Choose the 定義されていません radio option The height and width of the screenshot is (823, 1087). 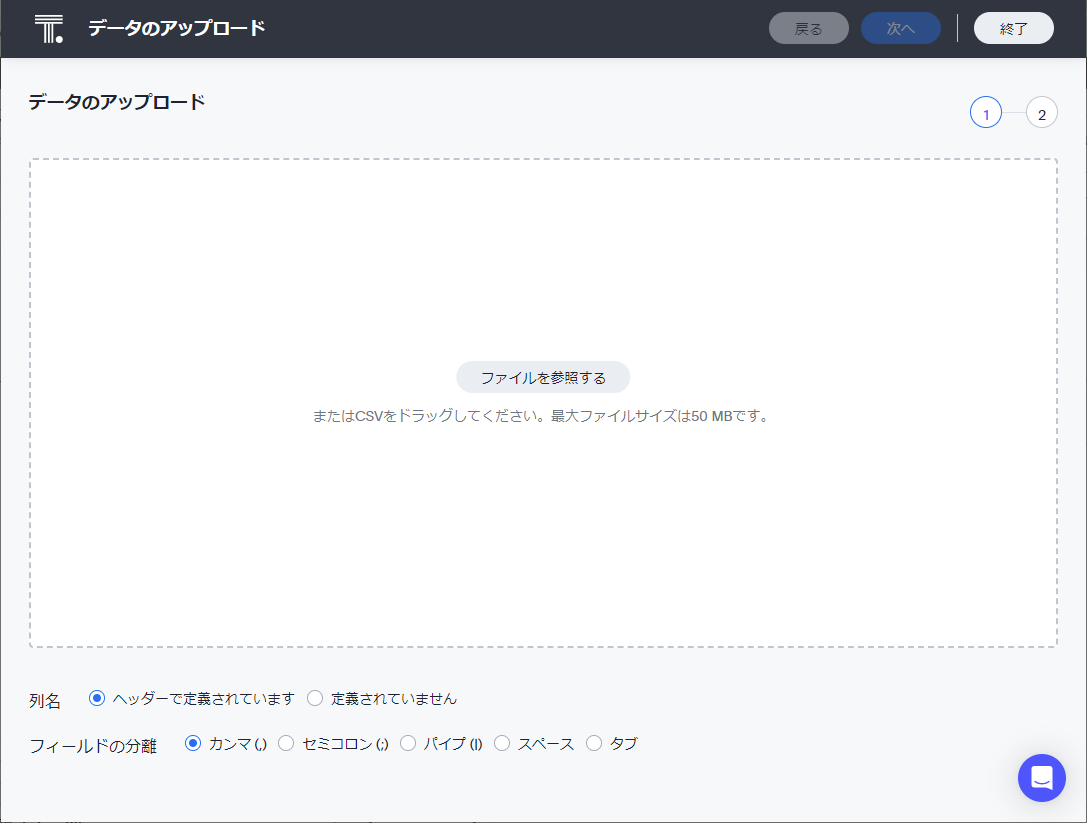point(315,698)
